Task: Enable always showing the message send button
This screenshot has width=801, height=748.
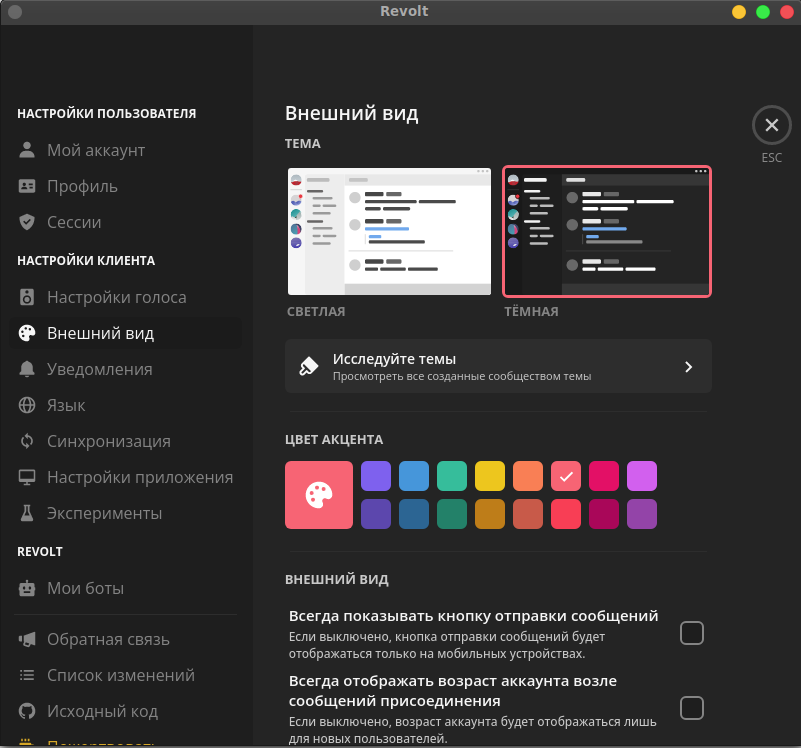Action: click(691, 633)
